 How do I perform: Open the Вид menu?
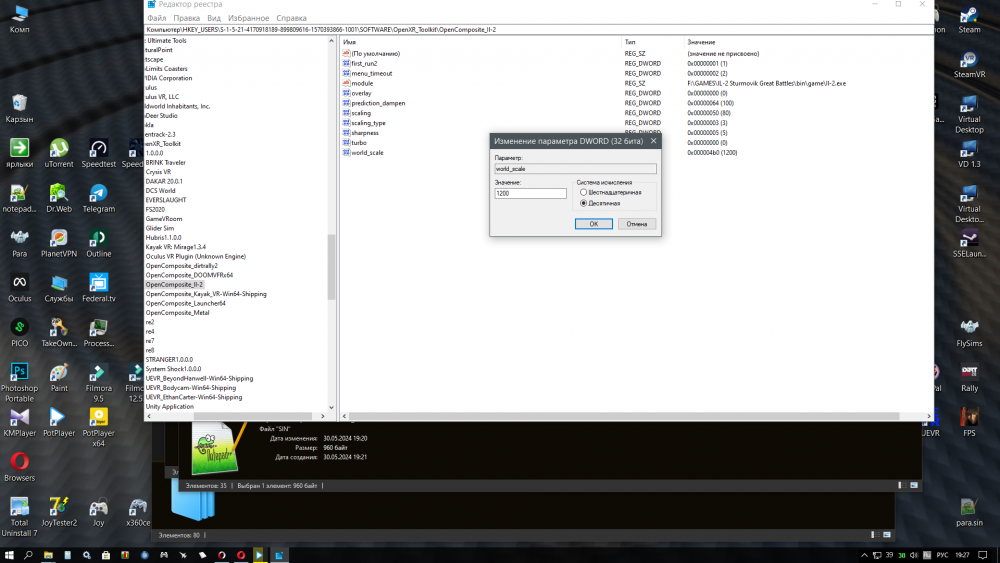click(214, 18)
